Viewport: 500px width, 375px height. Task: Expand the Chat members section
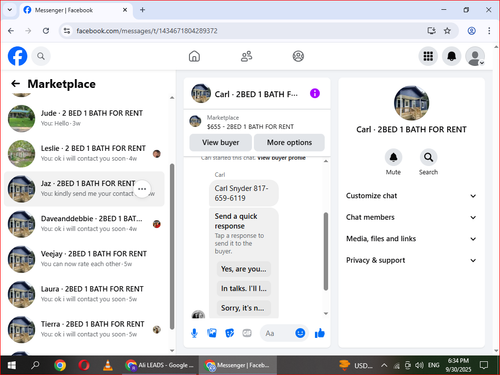[x=411, y=217]
